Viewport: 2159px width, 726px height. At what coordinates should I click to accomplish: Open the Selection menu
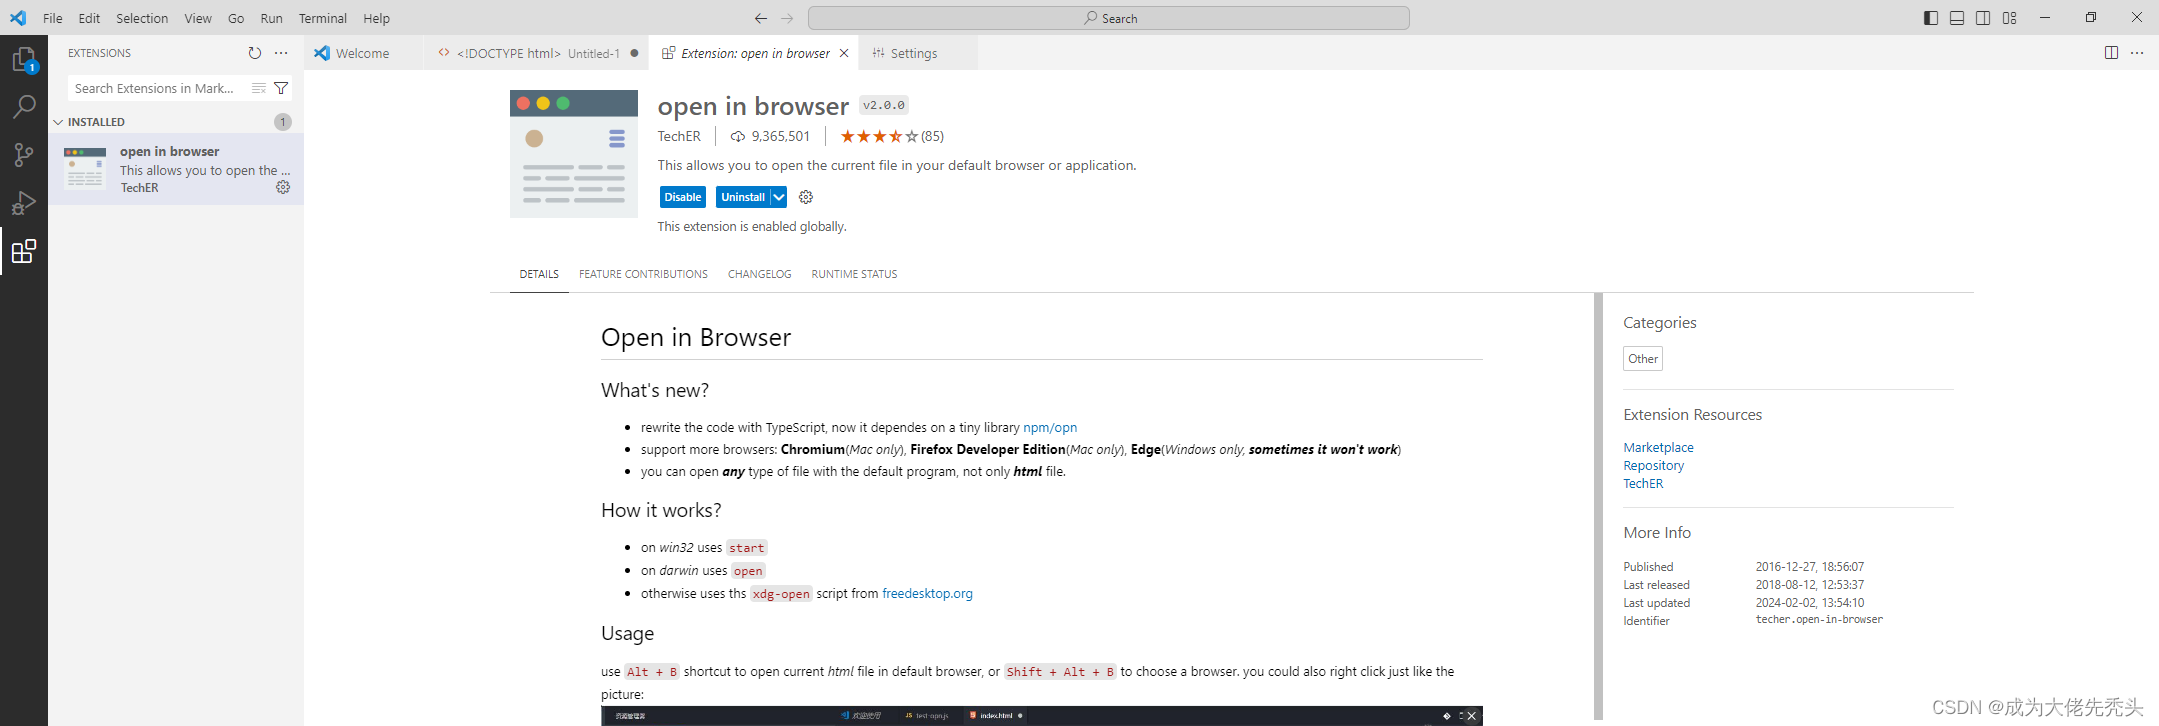[x=142, y=18]
